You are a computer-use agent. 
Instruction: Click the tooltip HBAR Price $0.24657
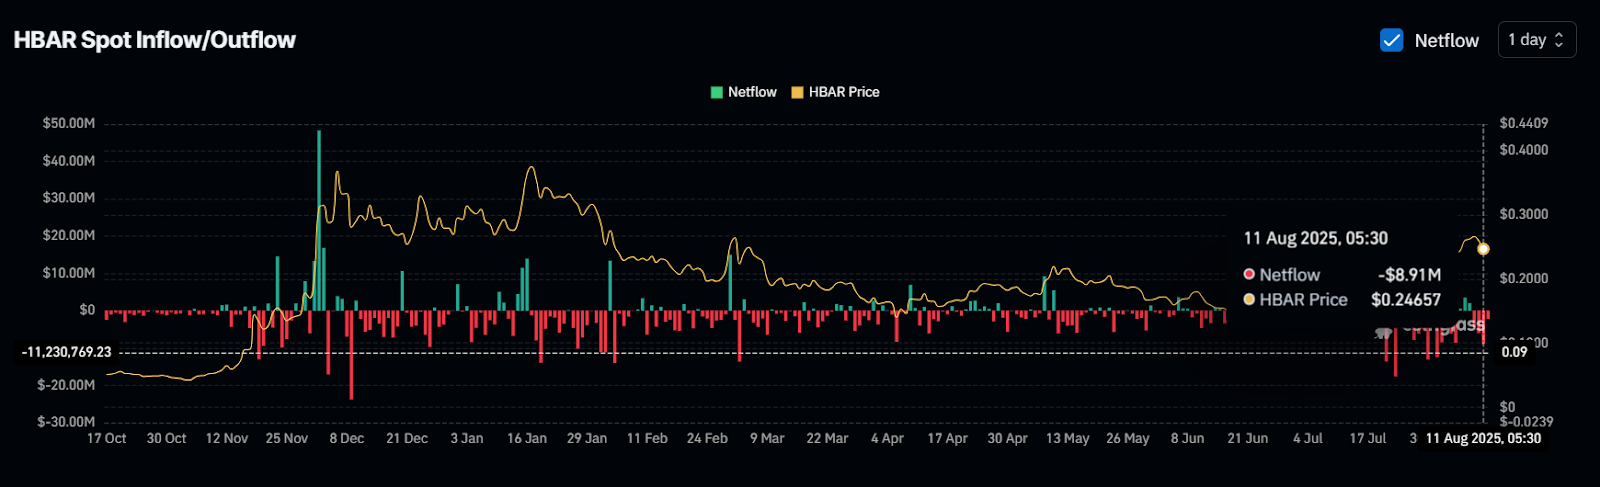click(x=1406, y=300)
